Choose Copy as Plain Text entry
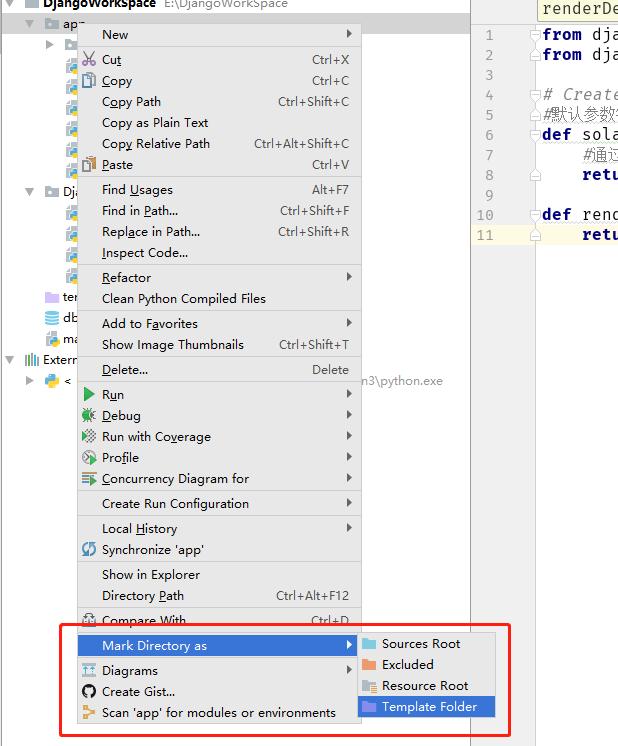 click(219, 123)
